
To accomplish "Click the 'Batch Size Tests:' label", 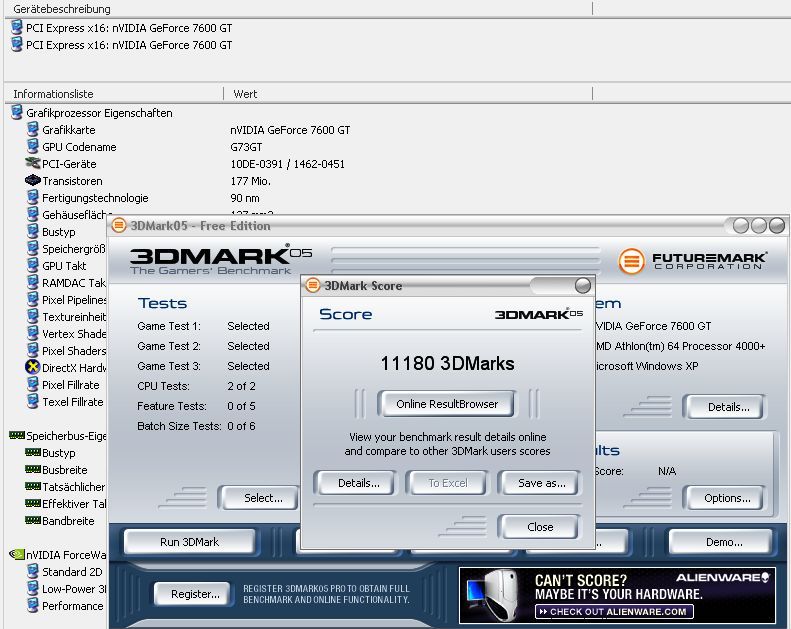I will click(x=179, y=426).
